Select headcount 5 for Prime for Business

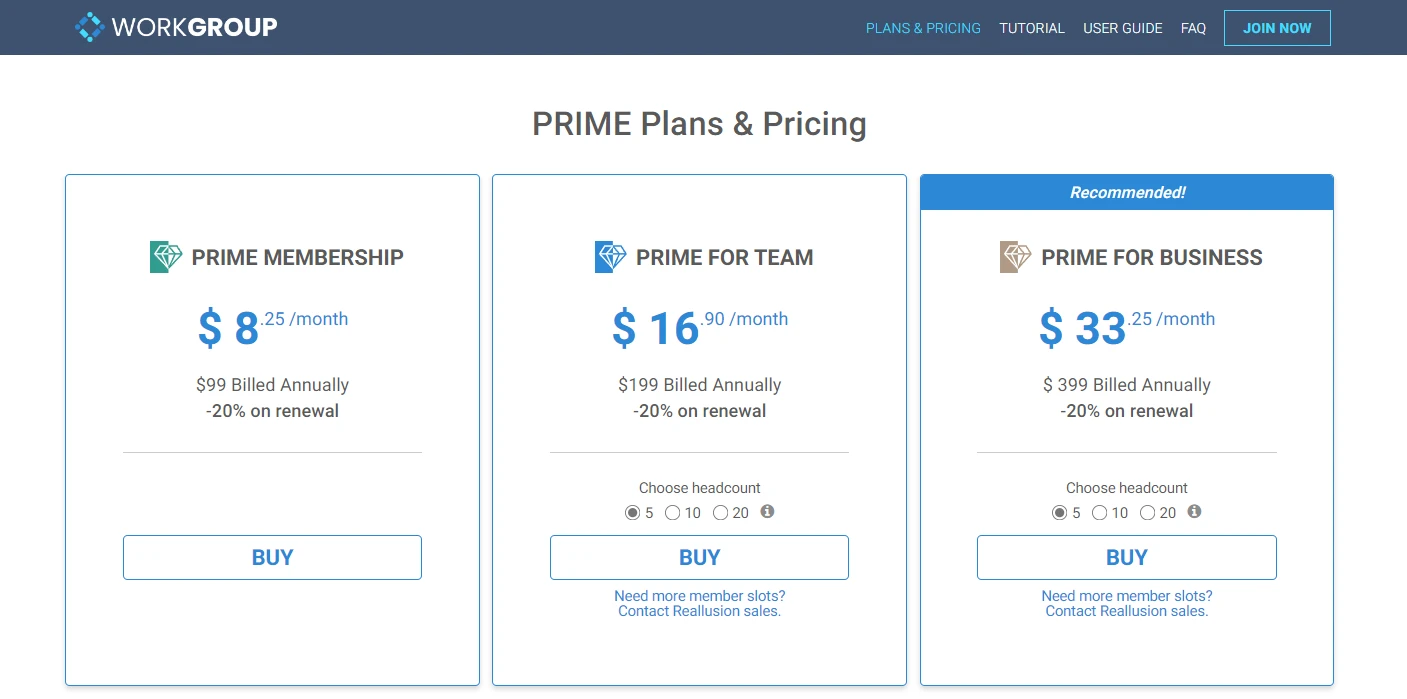point(1059,513)
